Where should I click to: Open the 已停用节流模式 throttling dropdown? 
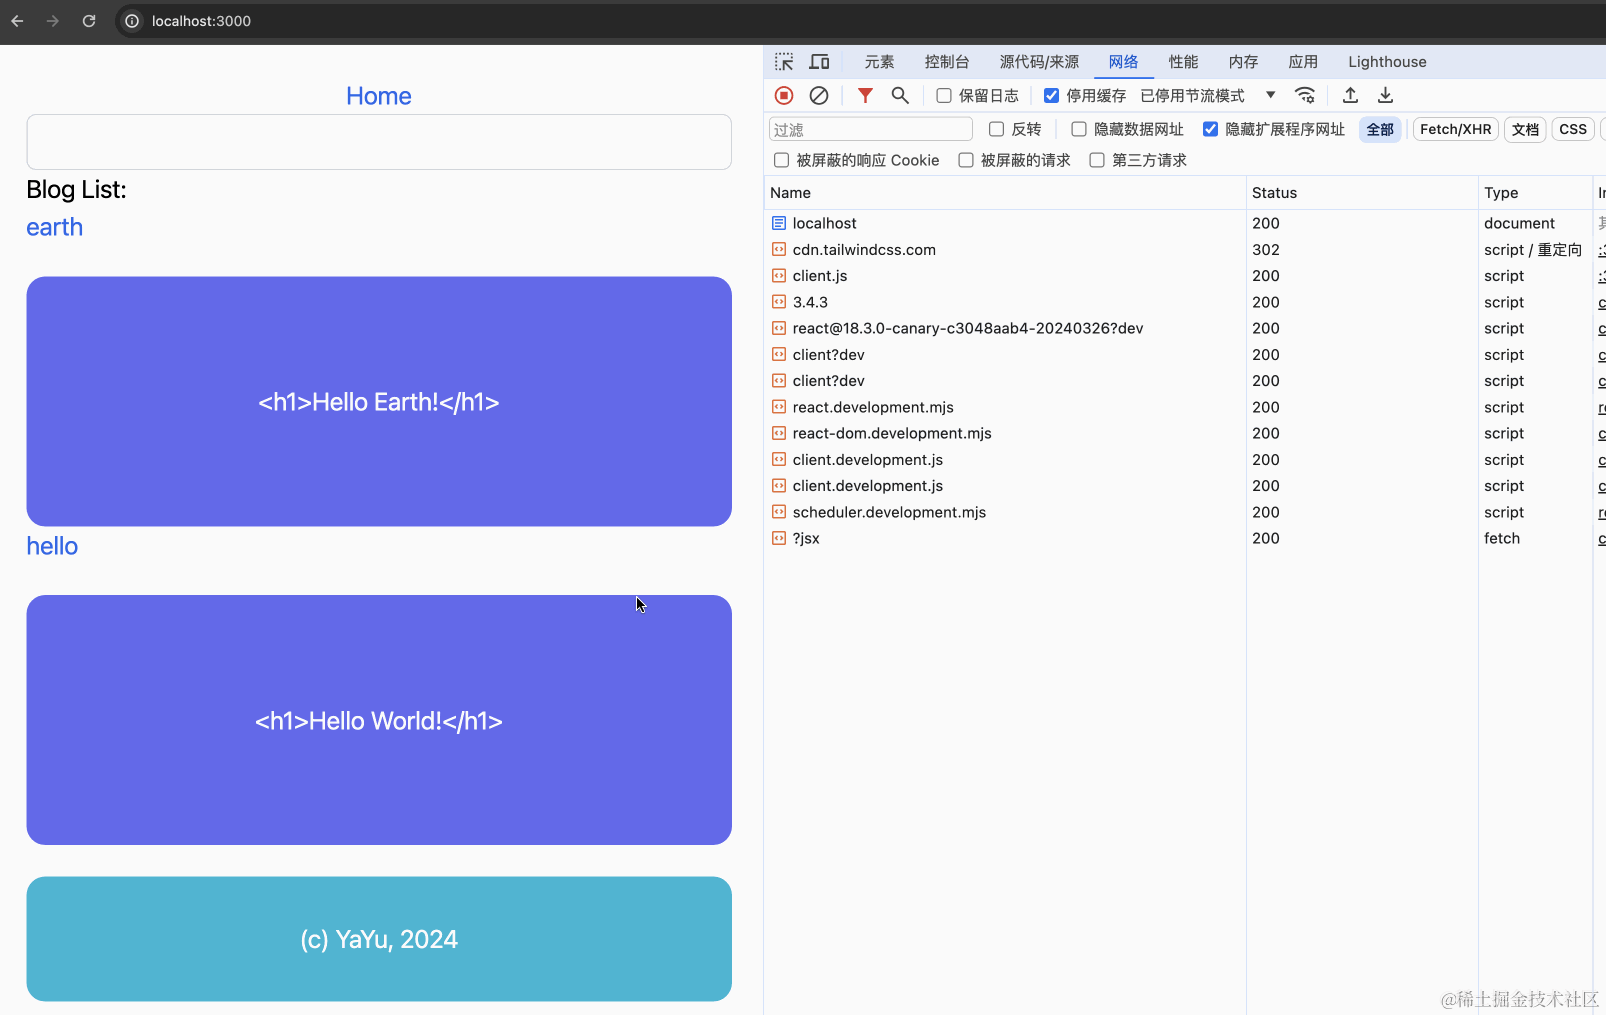pos(1190,95)
